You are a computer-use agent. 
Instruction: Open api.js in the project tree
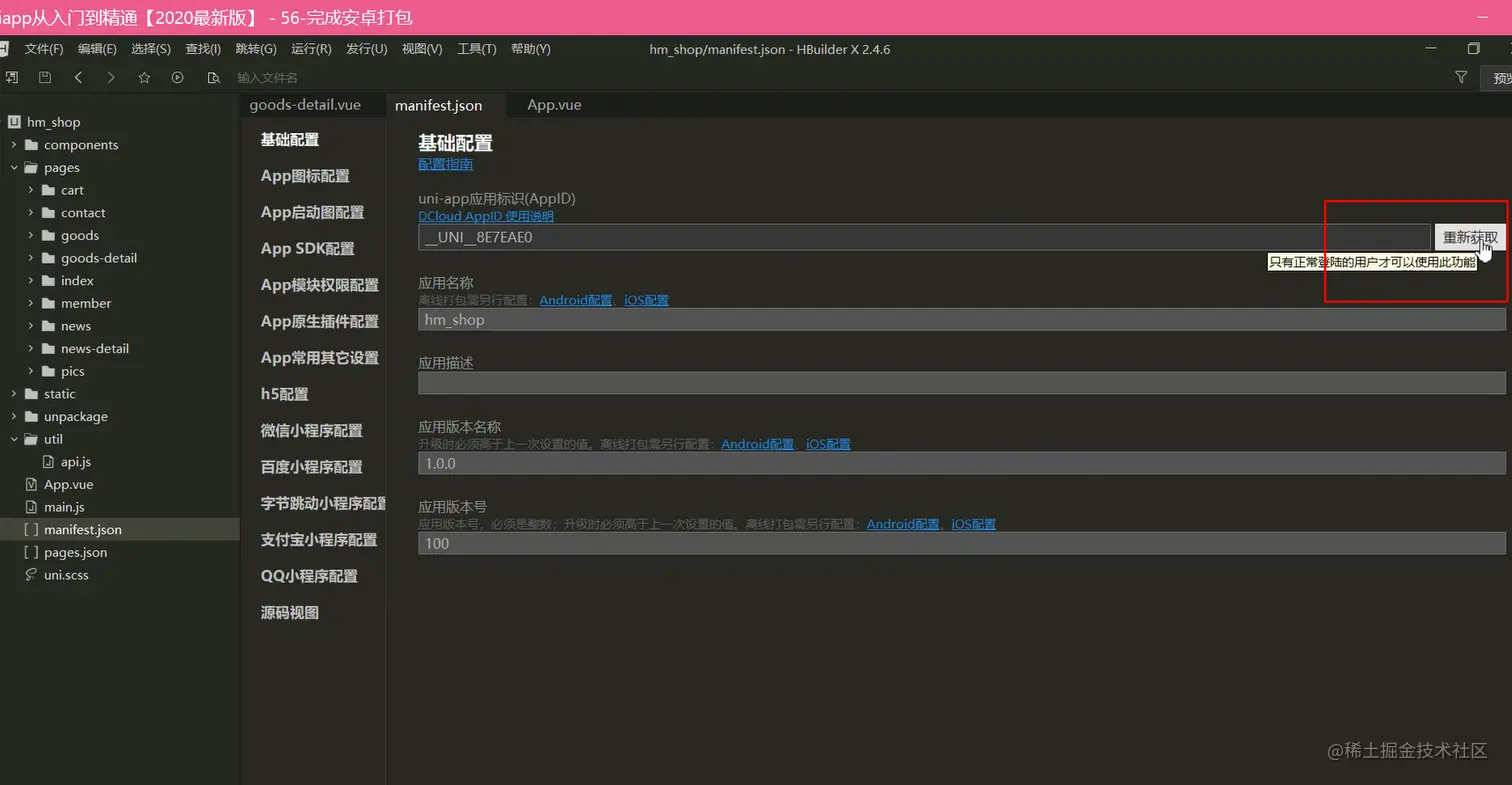pyautogui.click(x=76, y=462)
